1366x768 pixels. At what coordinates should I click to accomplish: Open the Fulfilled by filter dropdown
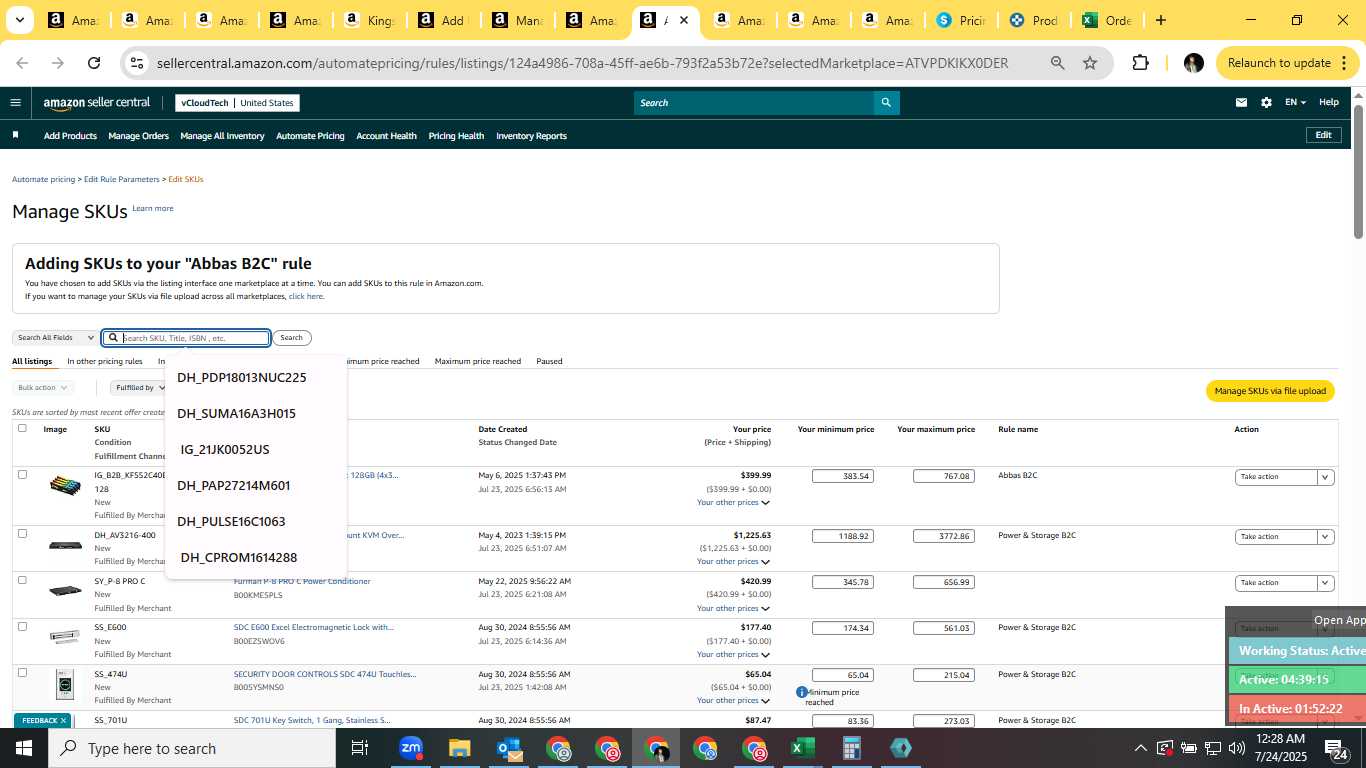(x=139, y=387)
